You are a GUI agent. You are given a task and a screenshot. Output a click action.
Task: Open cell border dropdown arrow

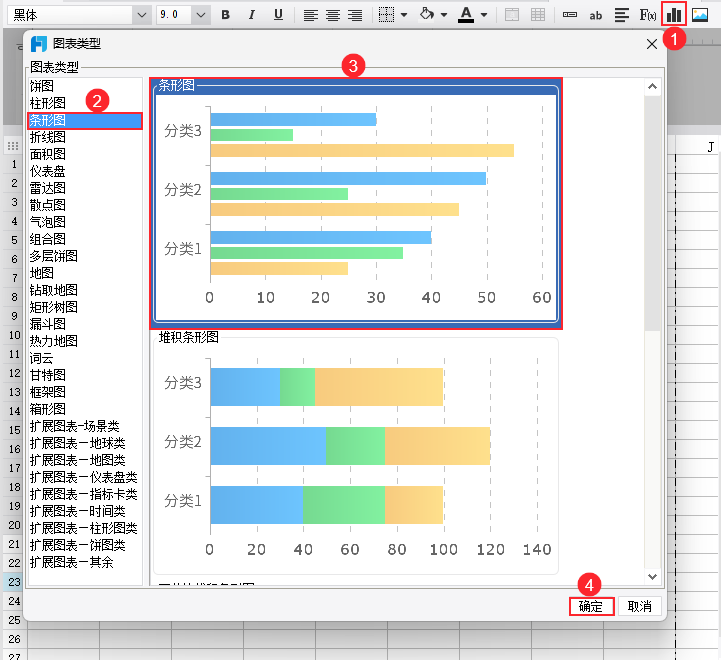click(404, 15)
